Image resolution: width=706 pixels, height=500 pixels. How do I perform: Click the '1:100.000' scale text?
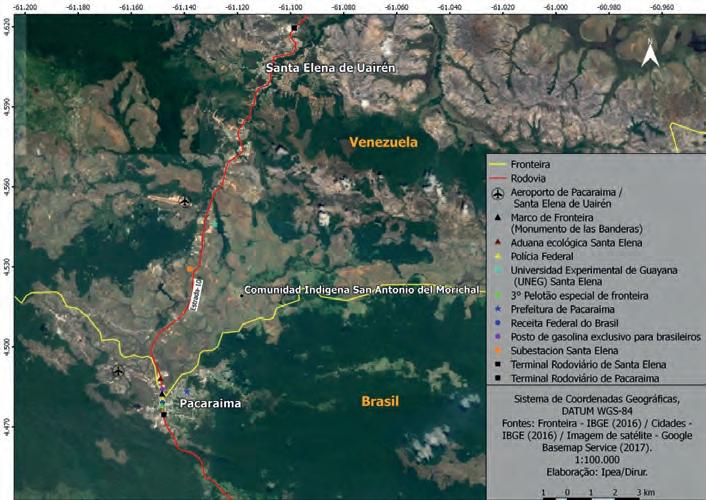tap(597, 460)
